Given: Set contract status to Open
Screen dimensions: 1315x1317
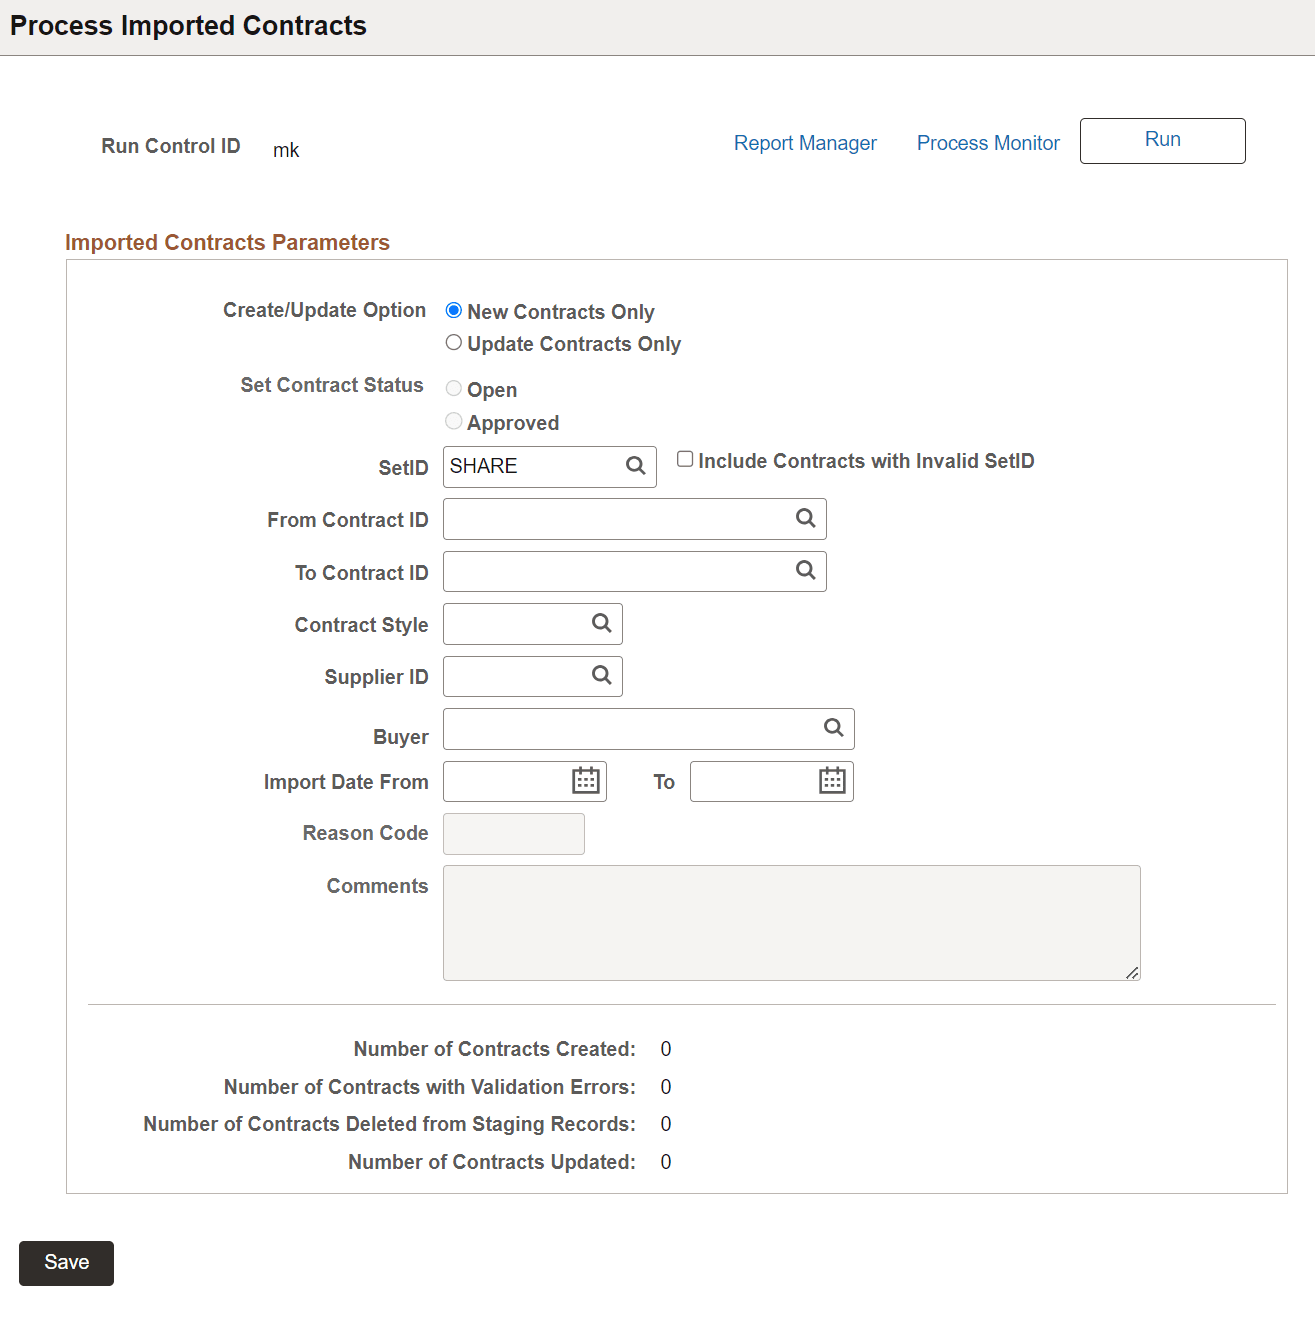Looking at the screenshot, I should click(x=454, y=388).
